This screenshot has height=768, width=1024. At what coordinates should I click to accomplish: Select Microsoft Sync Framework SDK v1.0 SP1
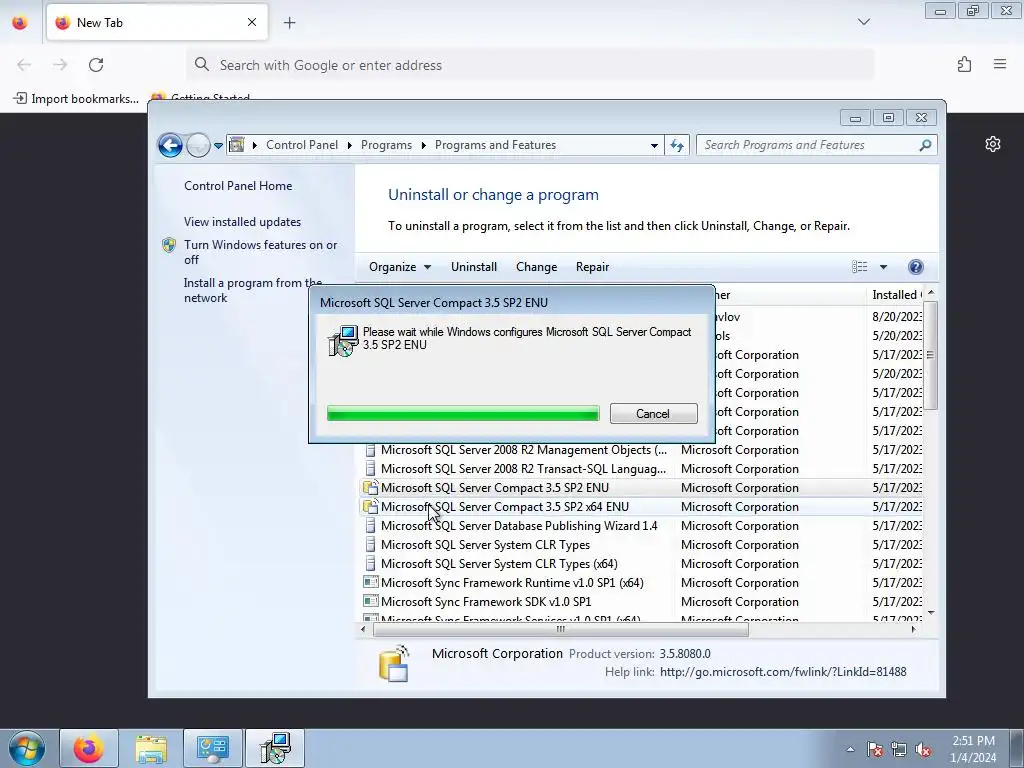point(641,601)
